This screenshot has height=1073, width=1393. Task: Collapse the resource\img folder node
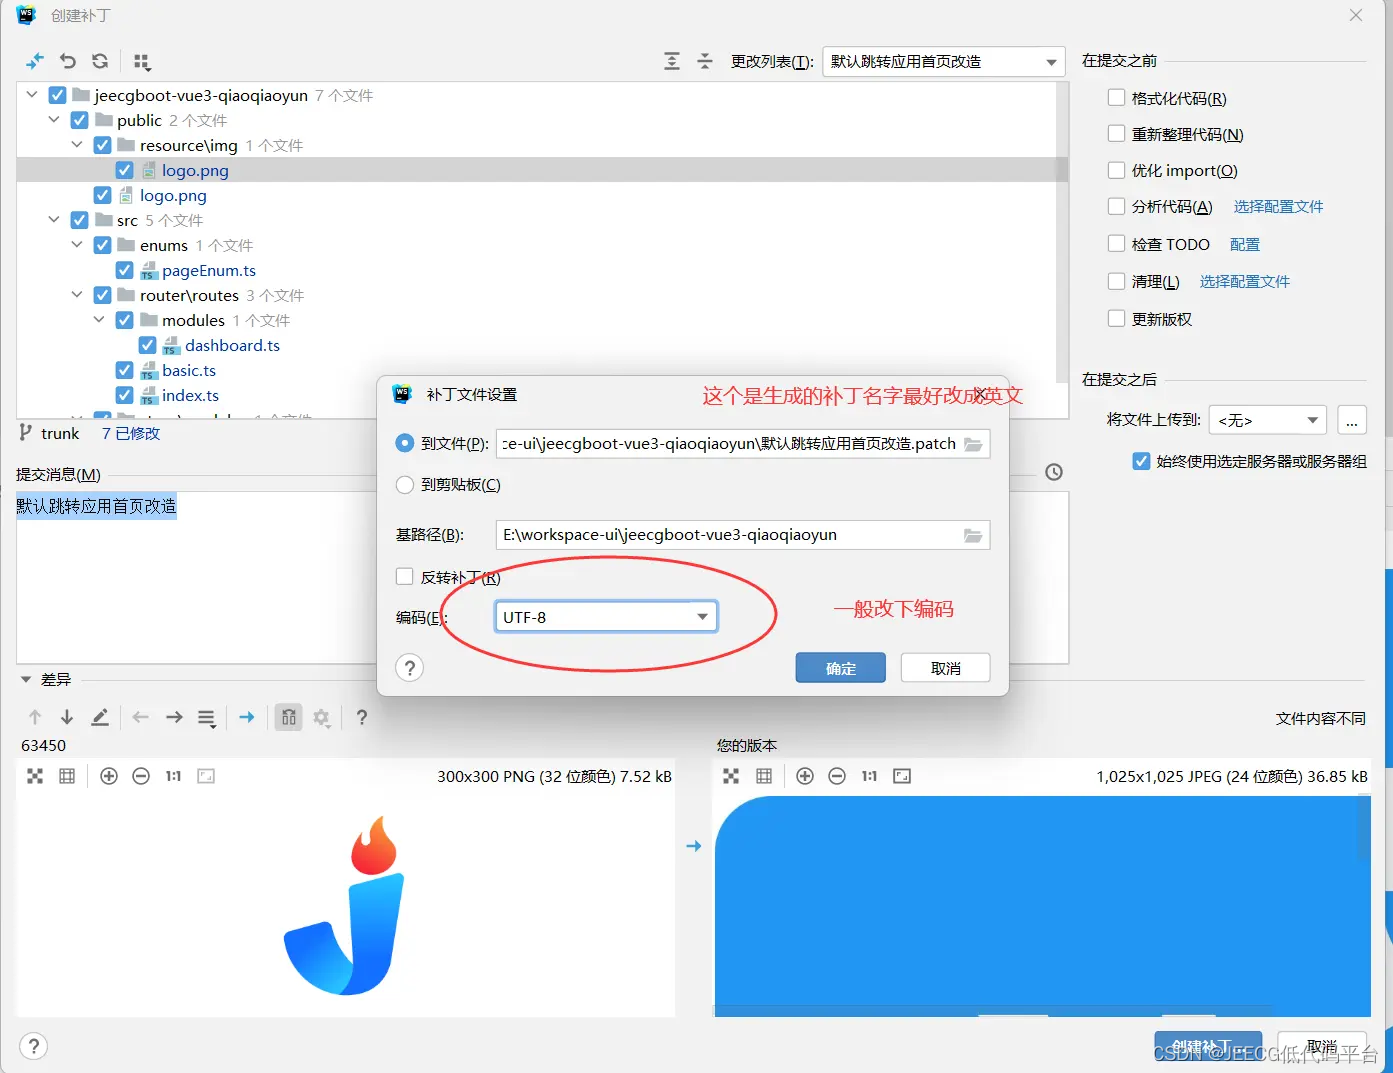(77, 145)
